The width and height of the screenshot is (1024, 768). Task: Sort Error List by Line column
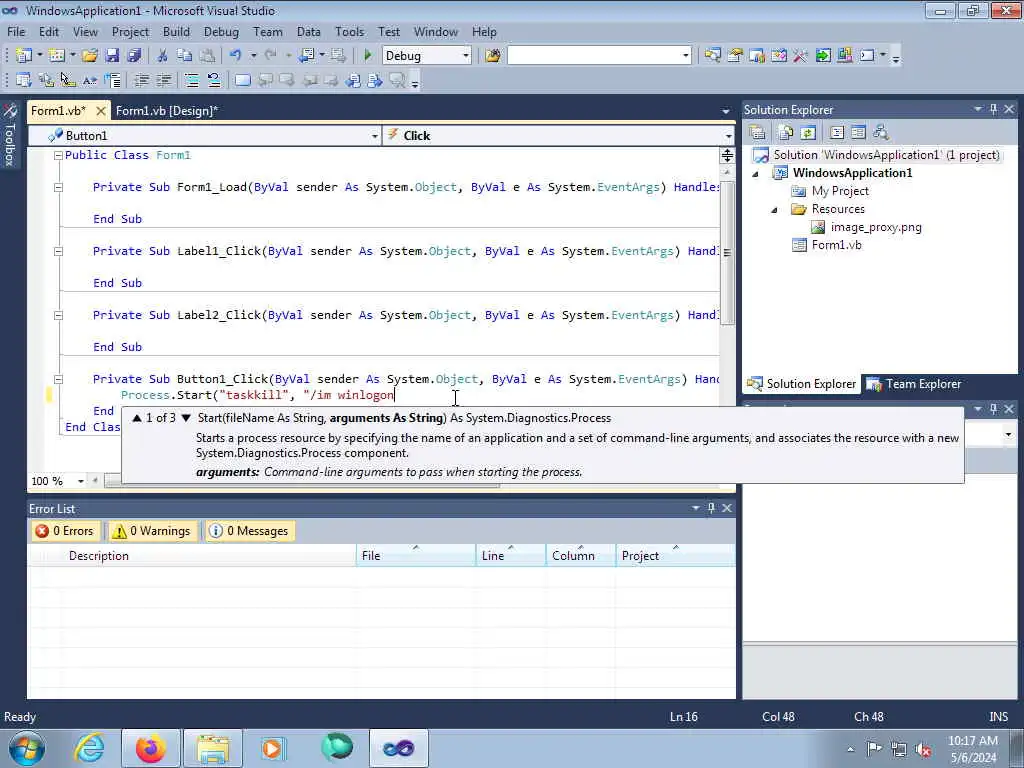[511, 556]
